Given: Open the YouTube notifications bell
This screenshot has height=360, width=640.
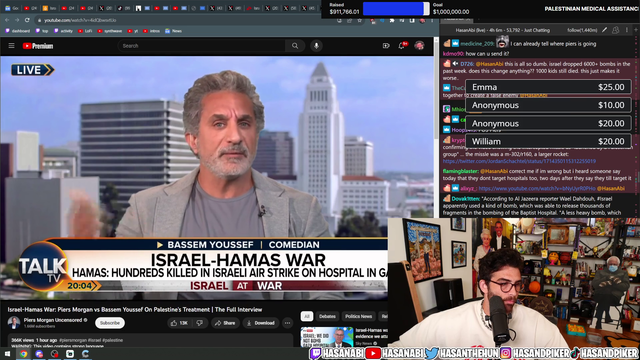Looking at the screenshot, I should coord(402,45).
